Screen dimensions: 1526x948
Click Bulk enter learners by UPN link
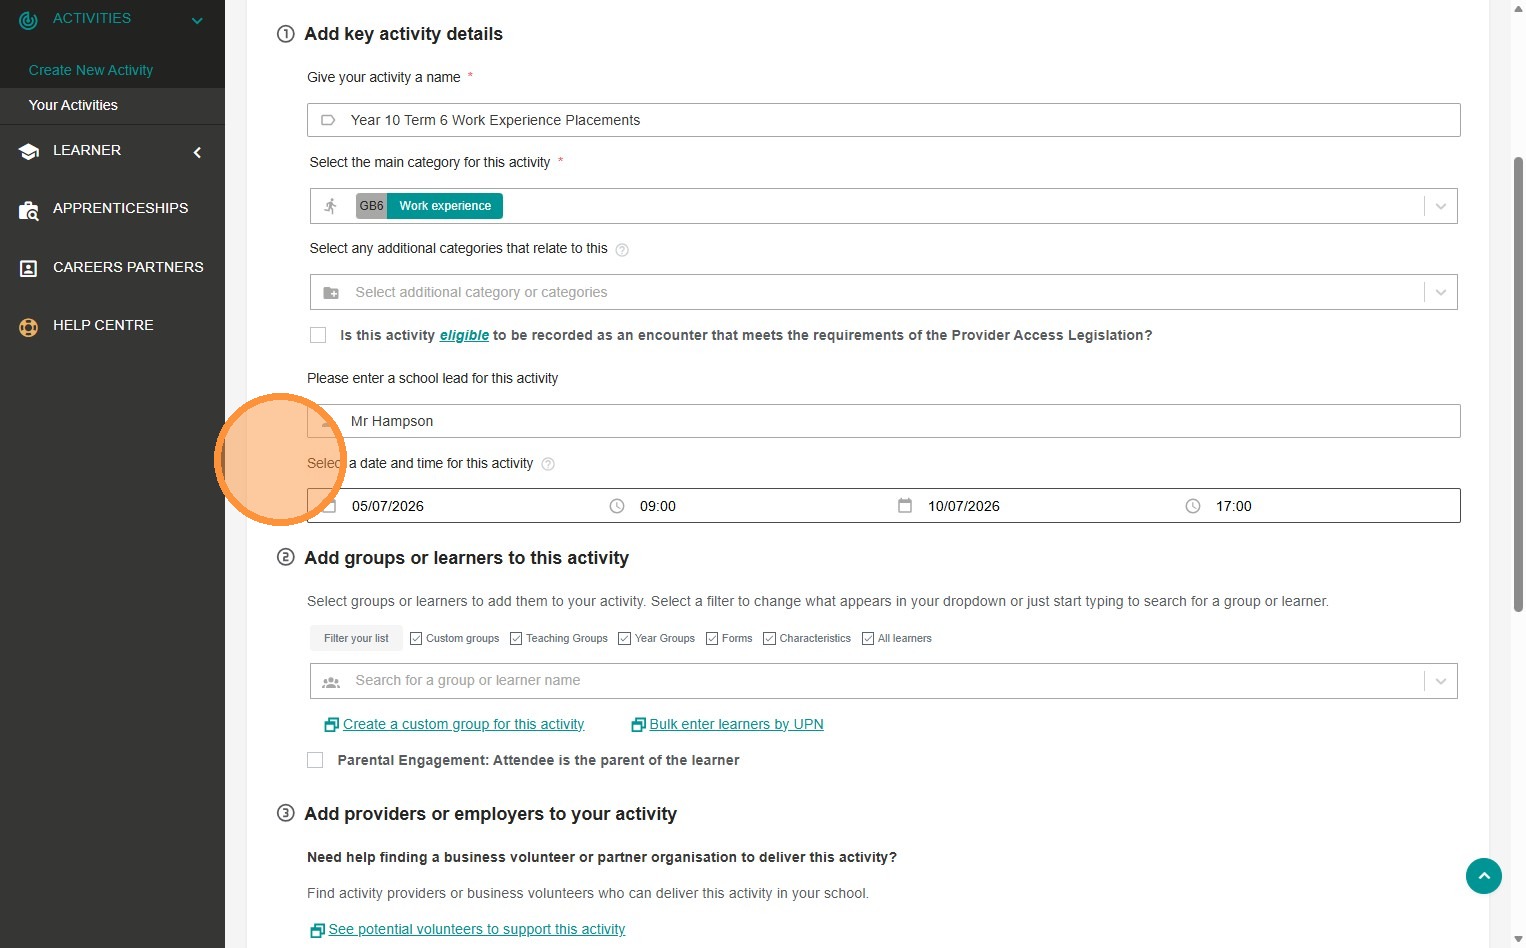(736, 724)
